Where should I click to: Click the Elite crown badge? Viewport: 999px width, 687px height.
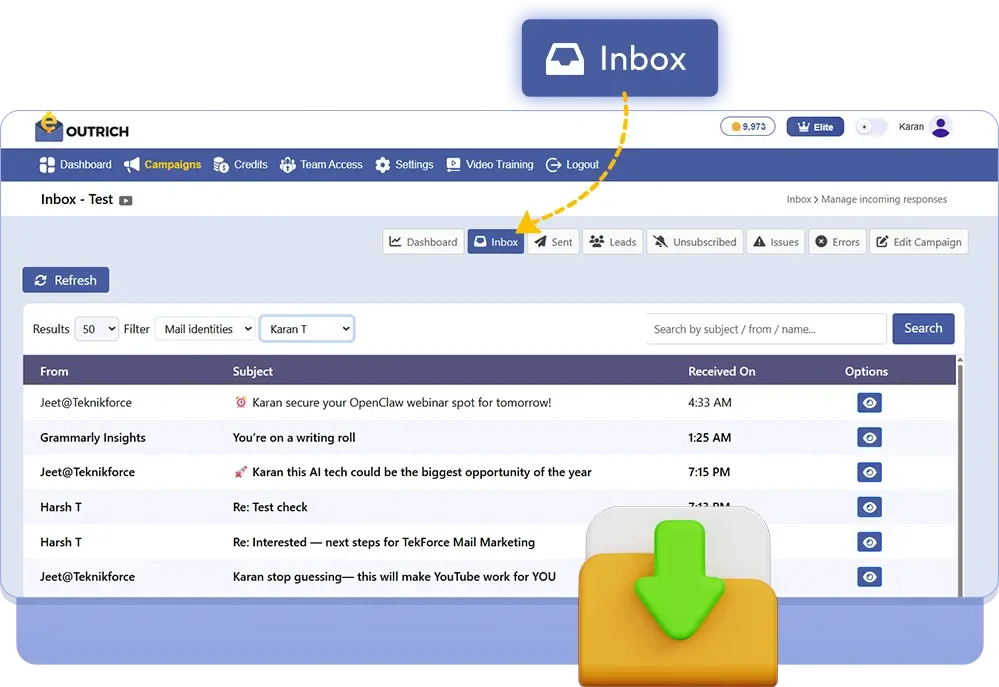815,127
